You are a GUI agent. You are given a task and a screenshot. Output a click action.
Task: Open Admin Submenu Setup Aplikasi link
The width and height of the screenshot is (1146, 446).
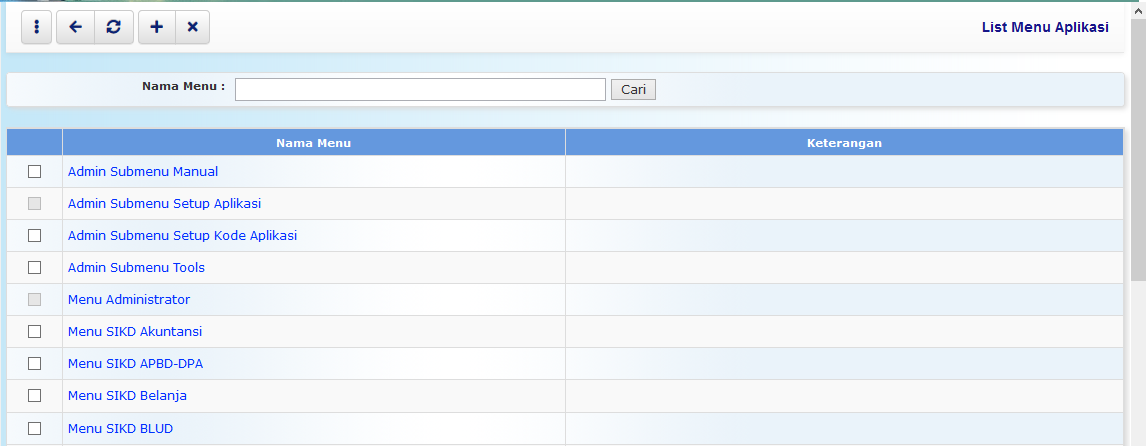click(x=164, y=204)
